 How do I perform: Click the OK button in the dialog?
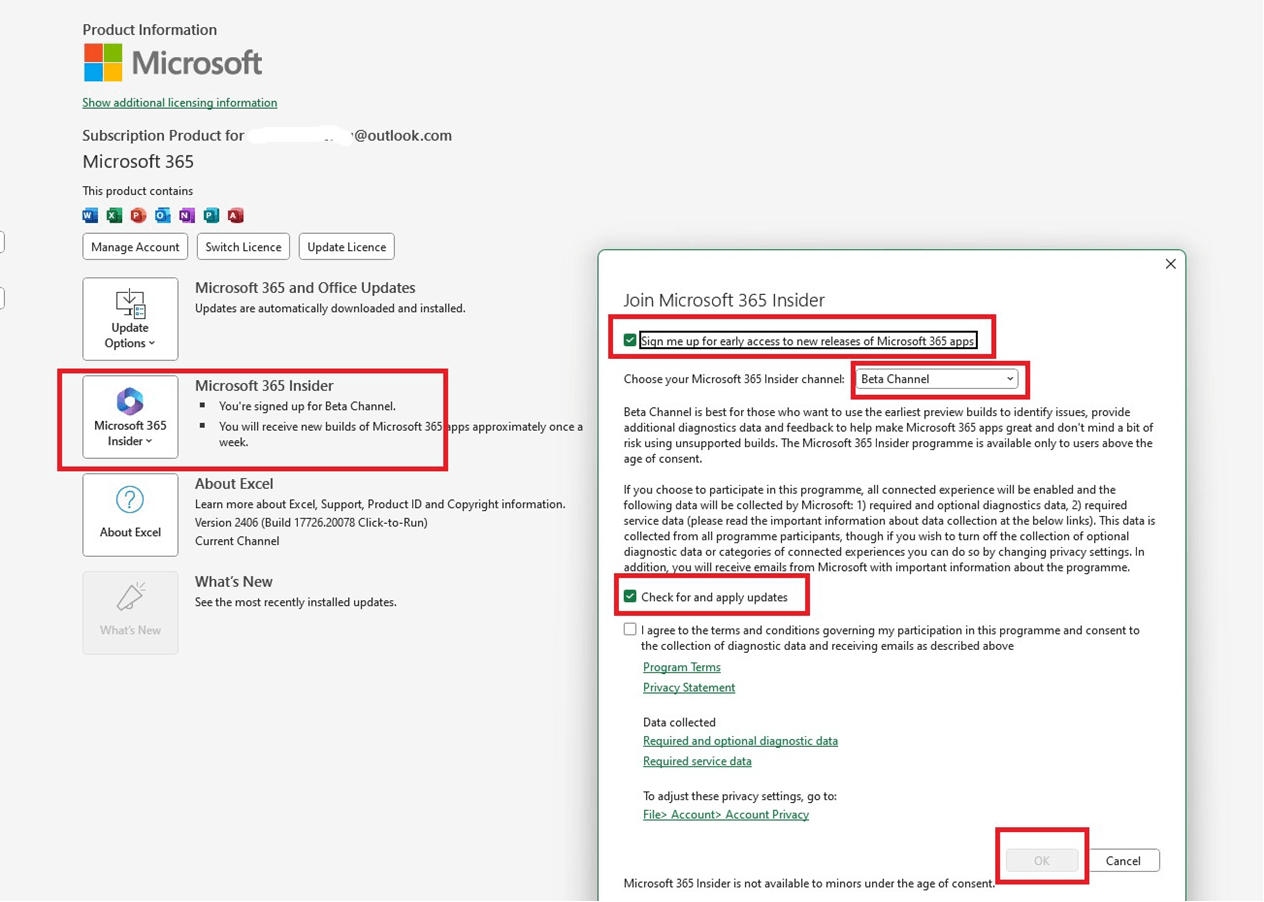[x=1042, y=861]
